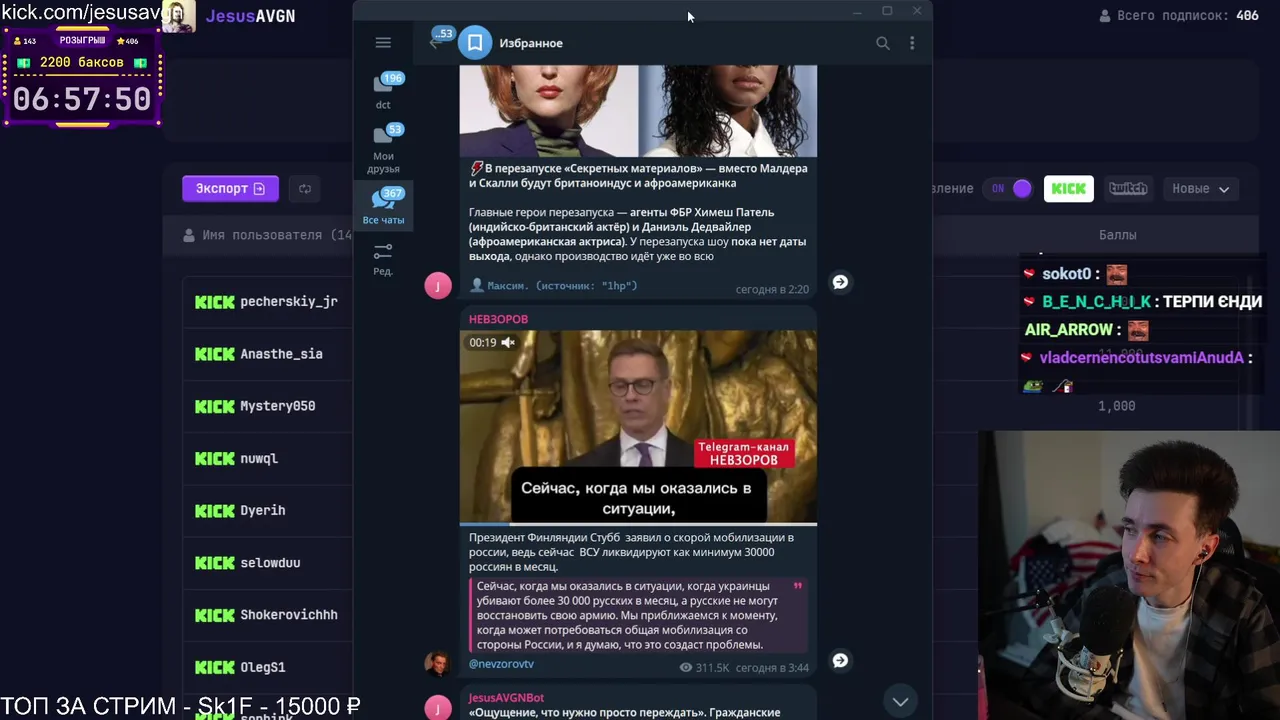
Task: Expand the Новые sorting dropdown
Action: click(1200, 188)
